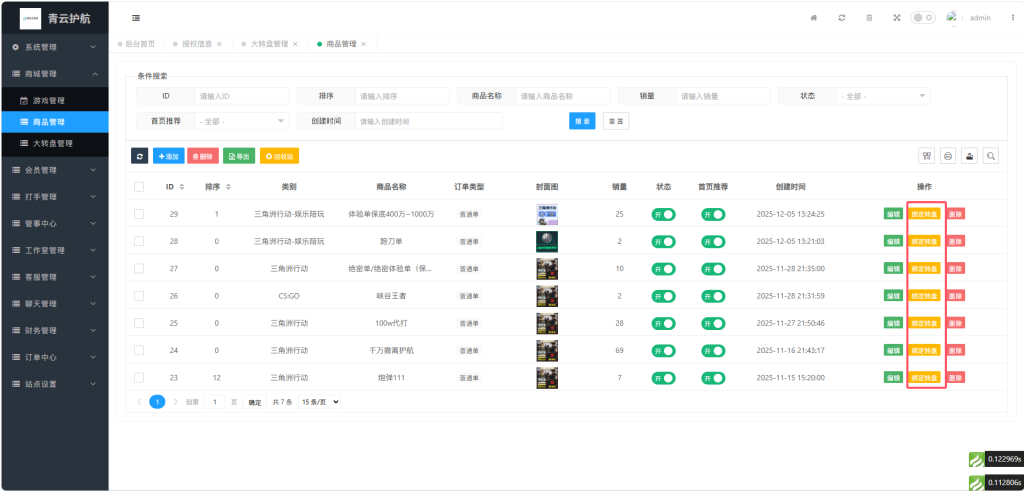Toggle 状态 switch for 峡谷王者
Viewport: 1024px width, 491px height.
point(664,296)
